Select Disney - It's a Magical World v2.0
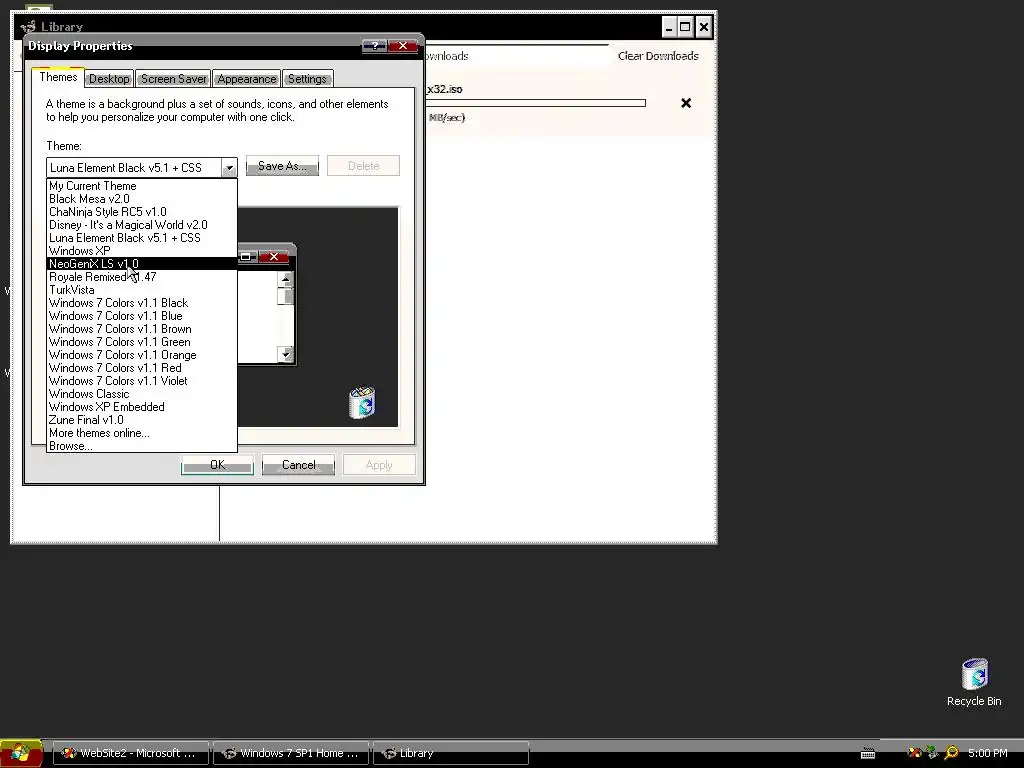1024x768 pixels. pos(142,225)
